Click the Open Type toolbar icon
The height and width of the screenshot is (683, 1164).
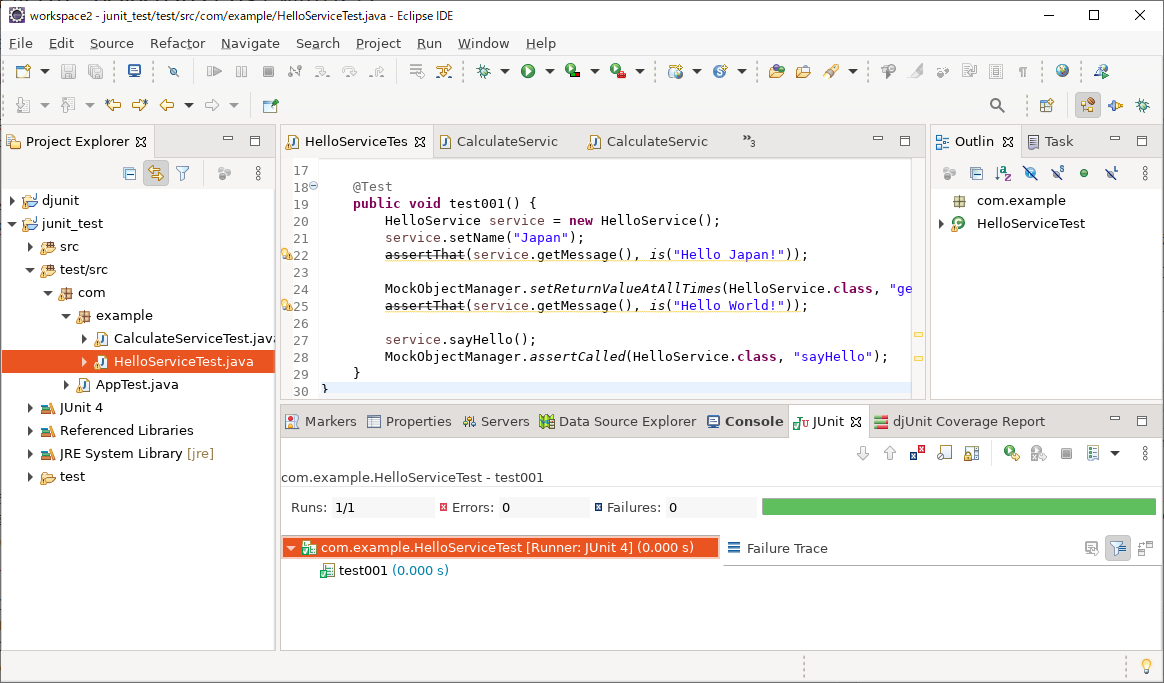[x=776, y=71]
